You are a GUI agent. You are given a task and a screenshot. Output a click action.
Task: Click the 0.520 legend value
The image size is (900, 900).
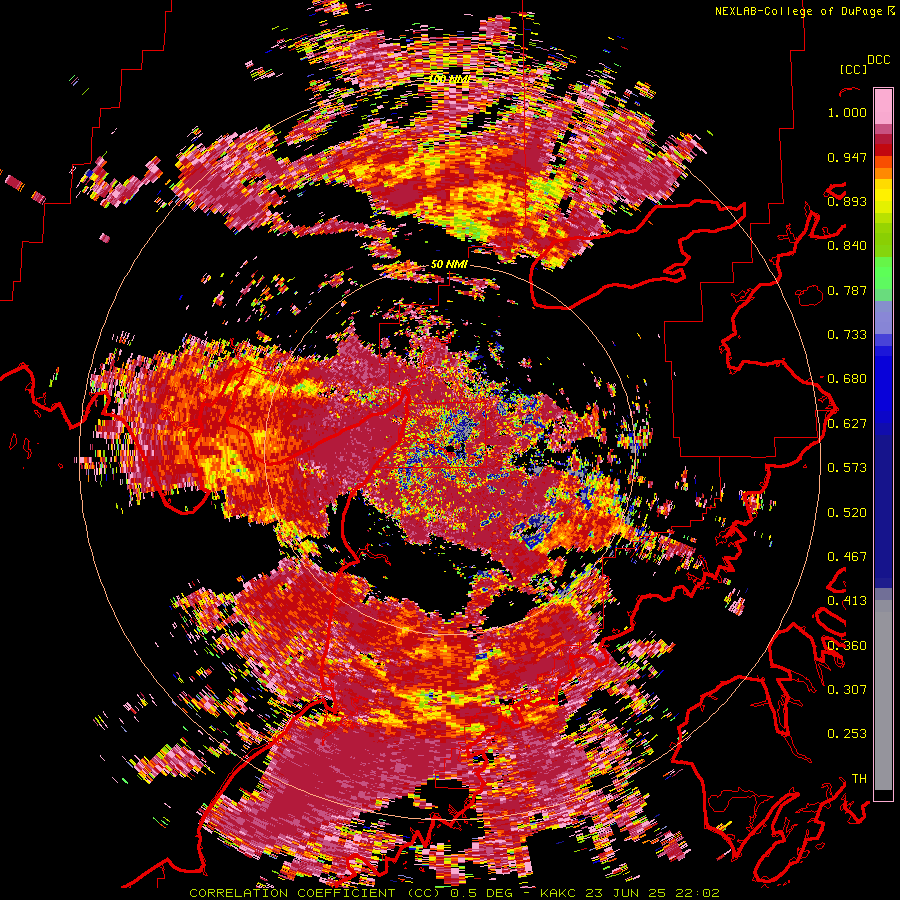(x=847, y=513)
